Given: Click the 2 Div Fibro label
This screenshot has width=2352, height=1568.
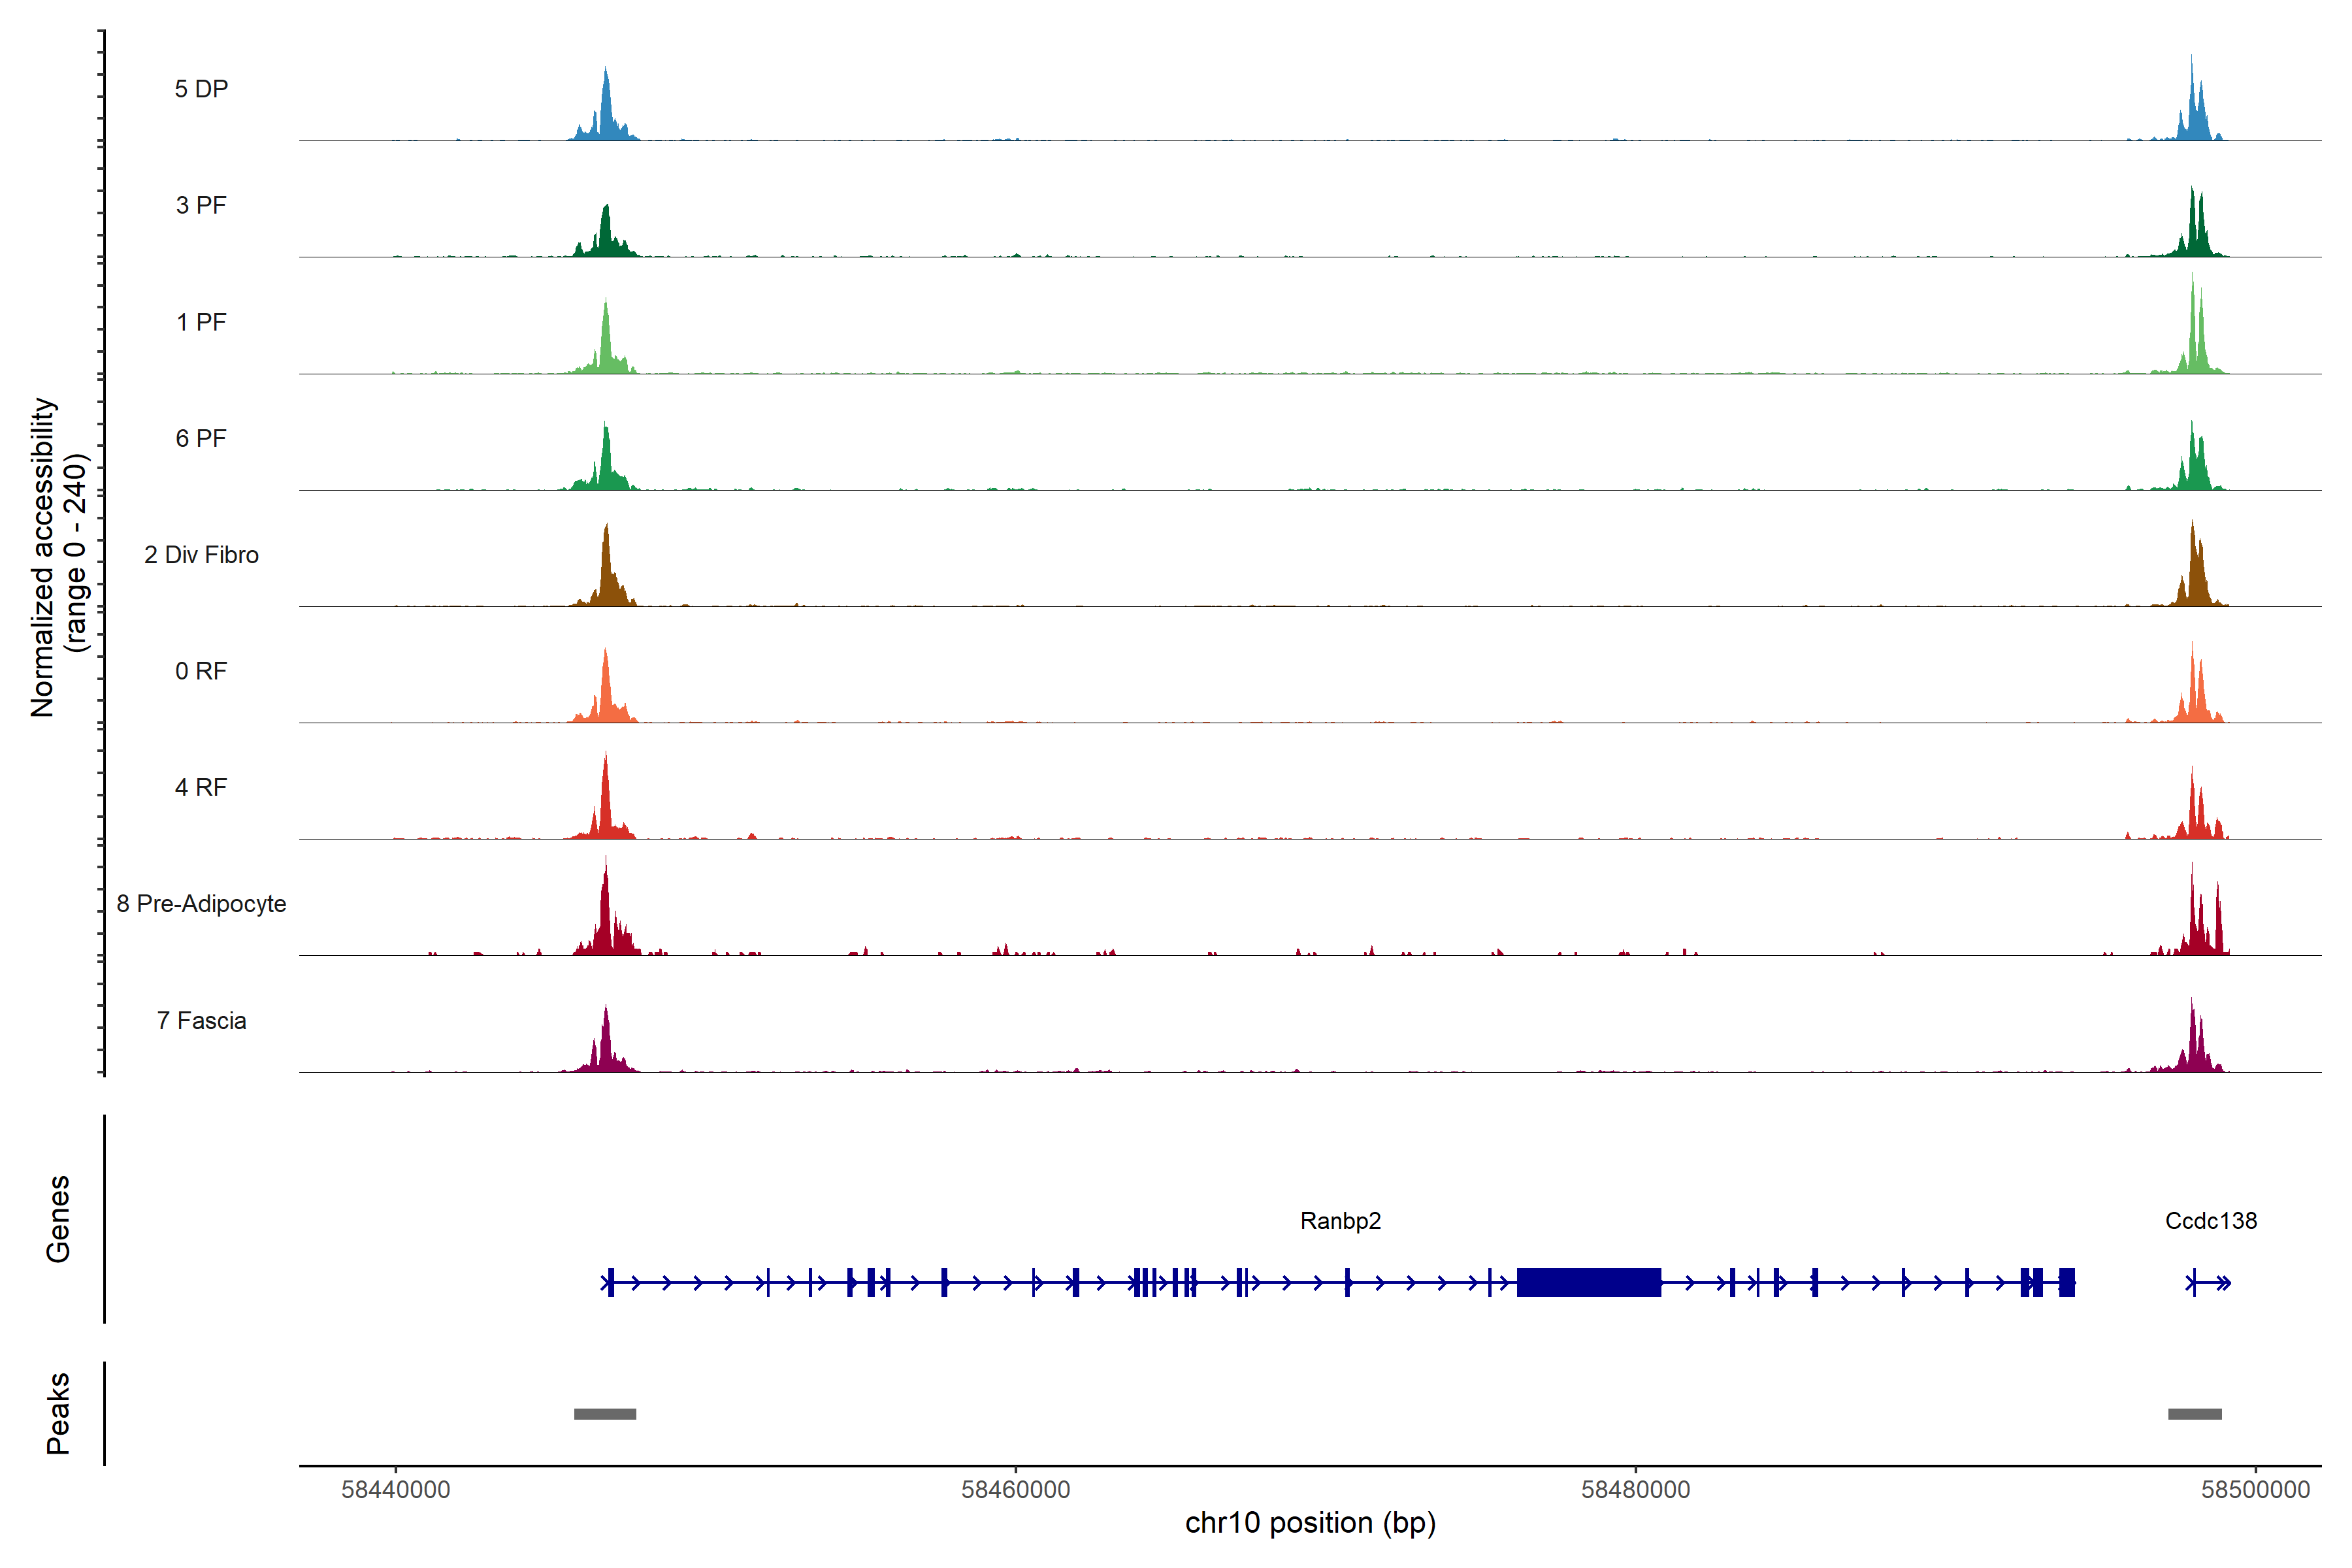Looking at the screenshot, I should pyautogui.click(x=201, y=554).
